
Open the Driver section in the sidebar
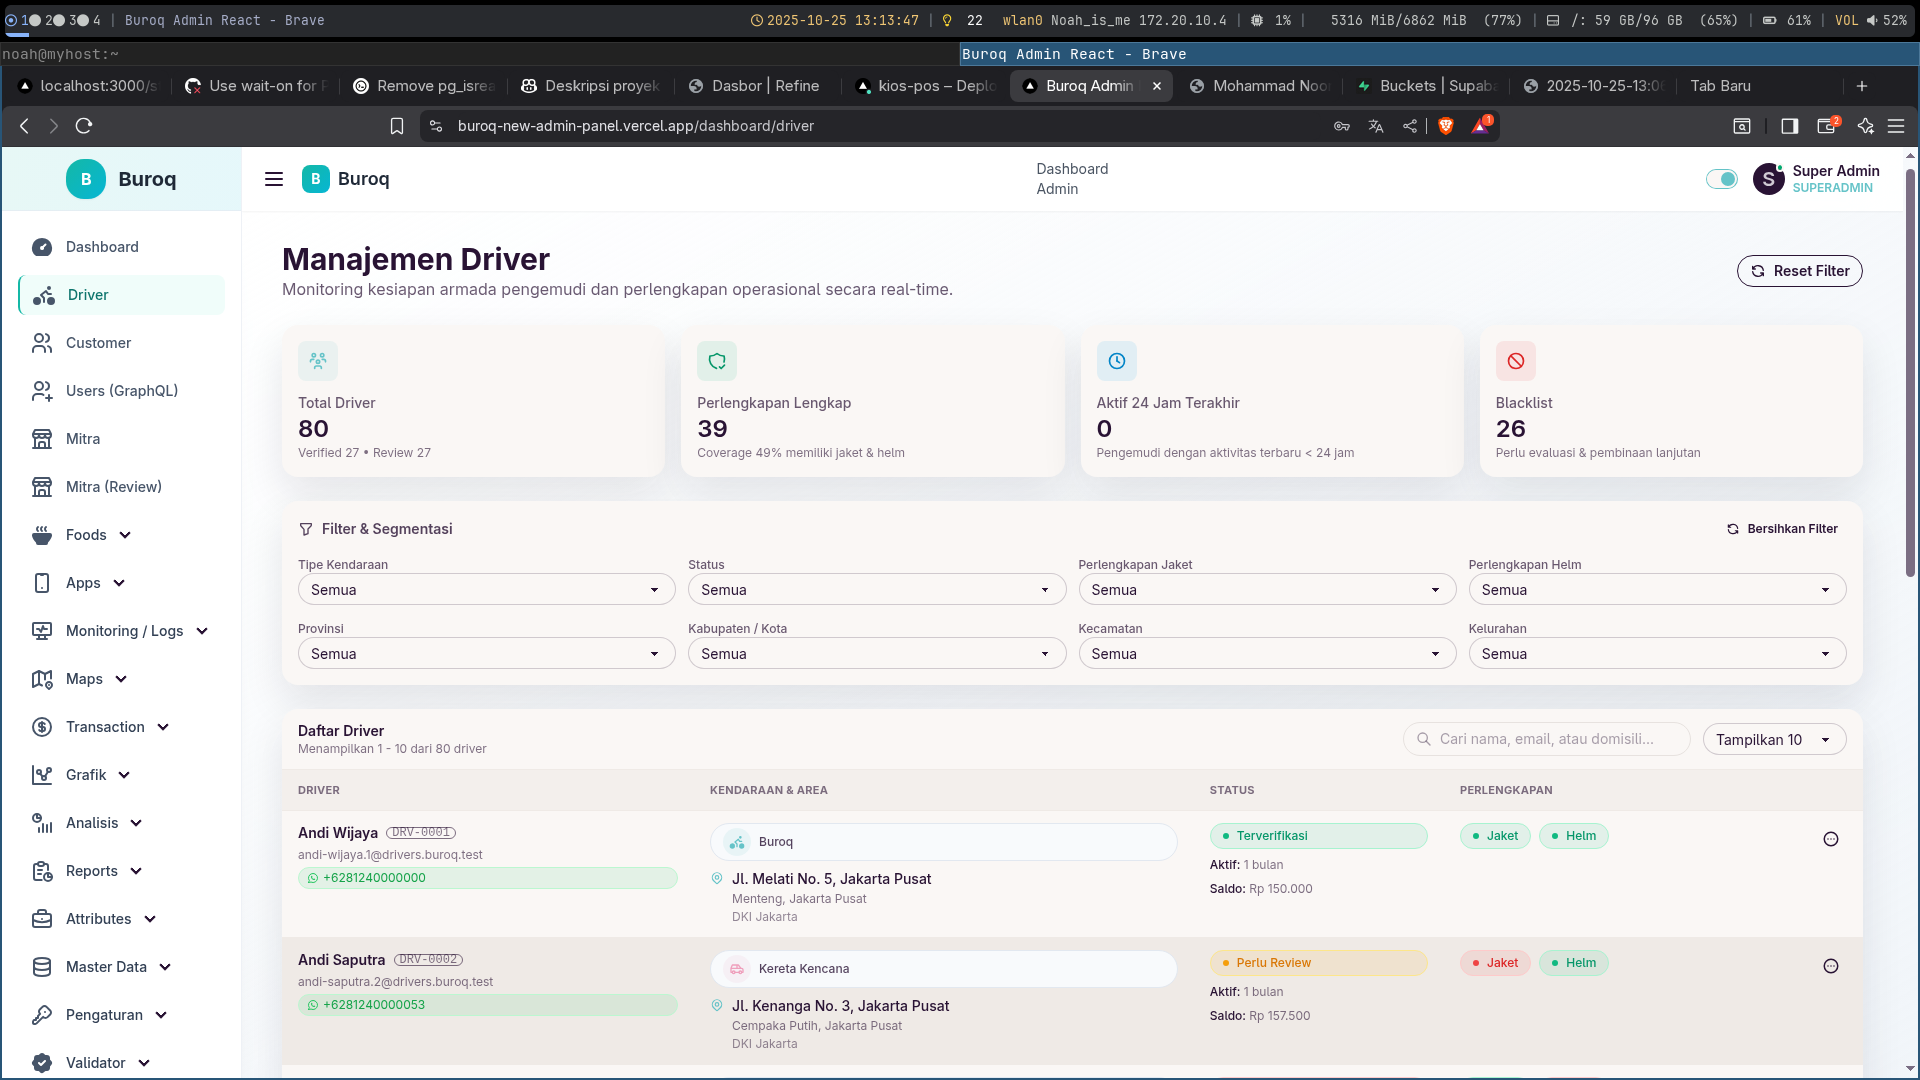coord(88,295)
